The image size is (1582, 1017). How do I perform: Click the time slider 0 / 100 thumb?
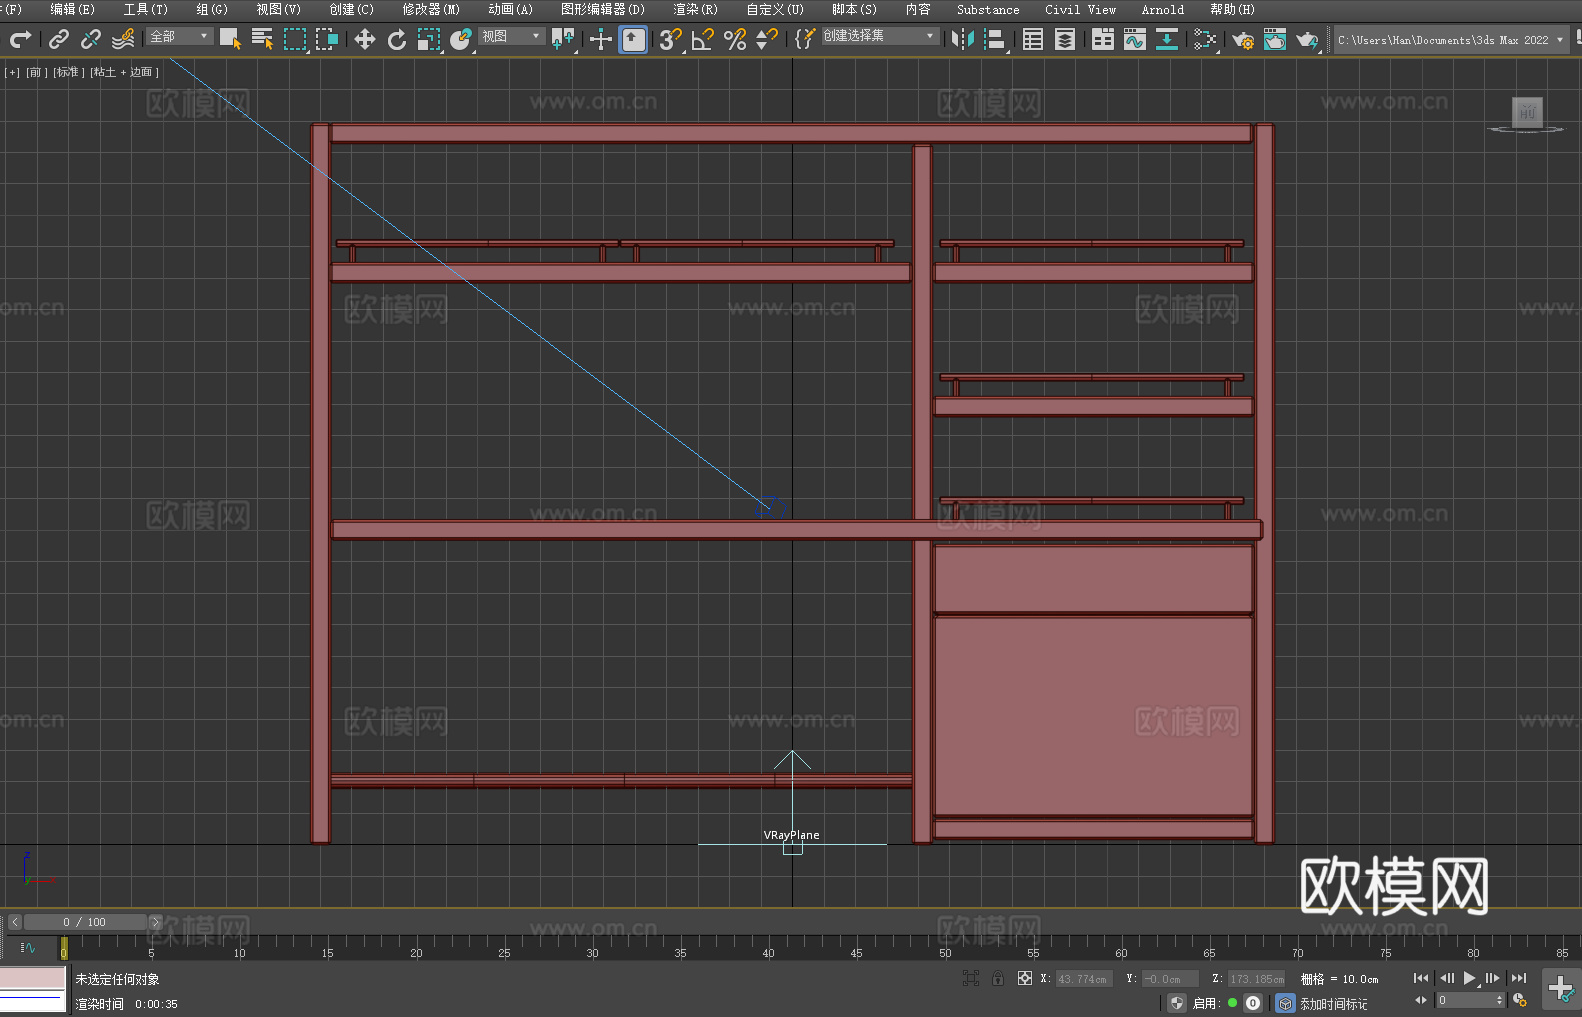coord(85,922)
